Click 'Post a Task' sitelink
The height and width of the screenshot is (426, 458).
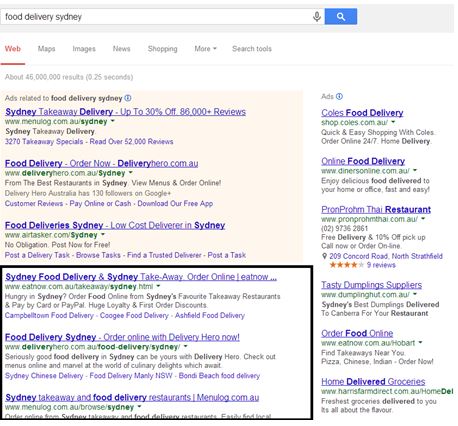[x=227, y=255]
